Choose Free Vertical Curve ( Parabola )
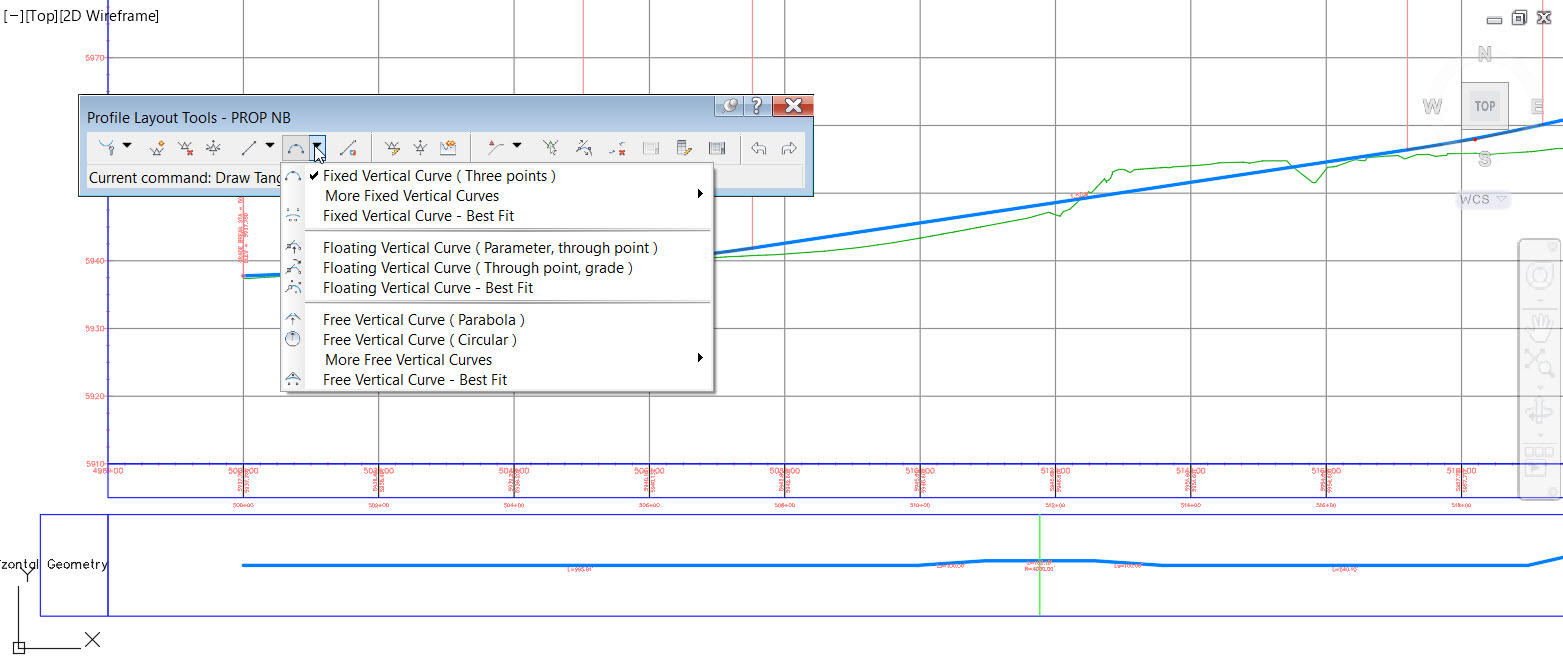Viewport: 1563px width, 667px height. tap(423, 319)
